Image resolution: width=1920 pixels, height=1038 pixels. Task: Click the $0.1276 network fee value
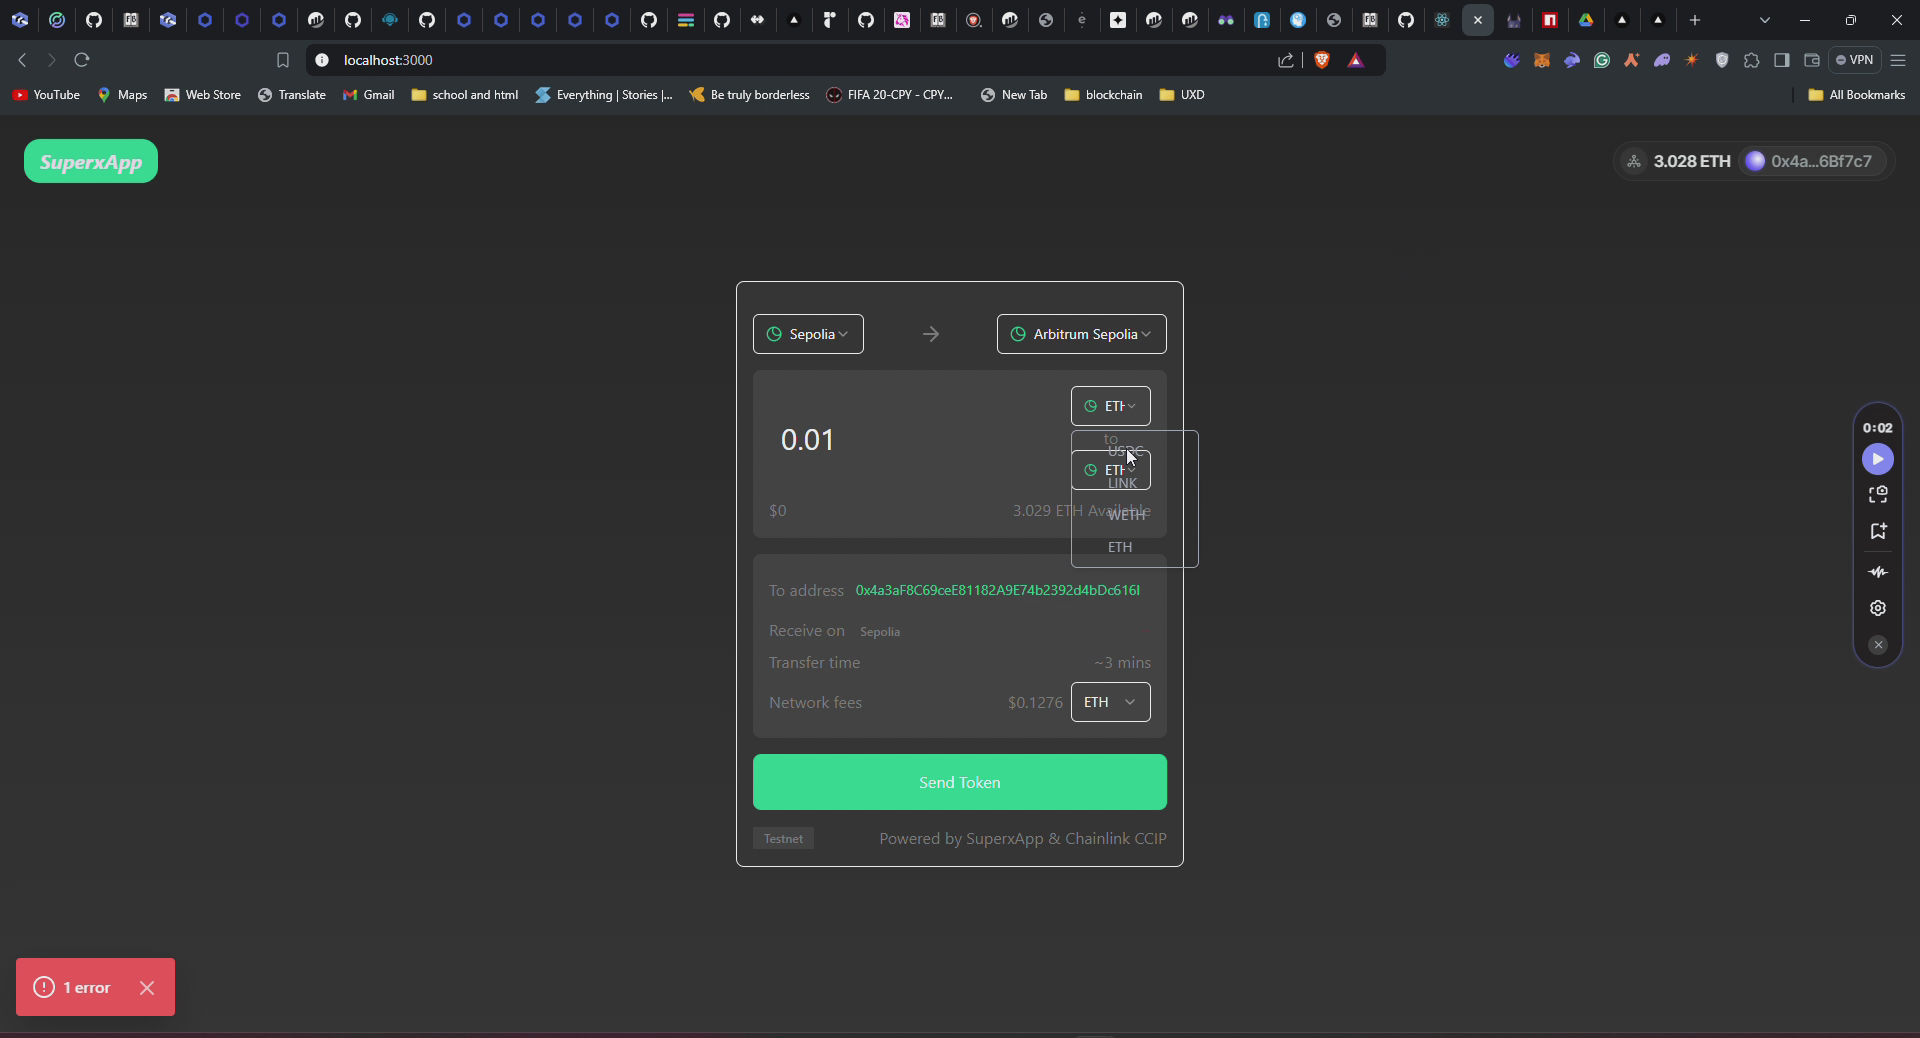coord(1035,703)
